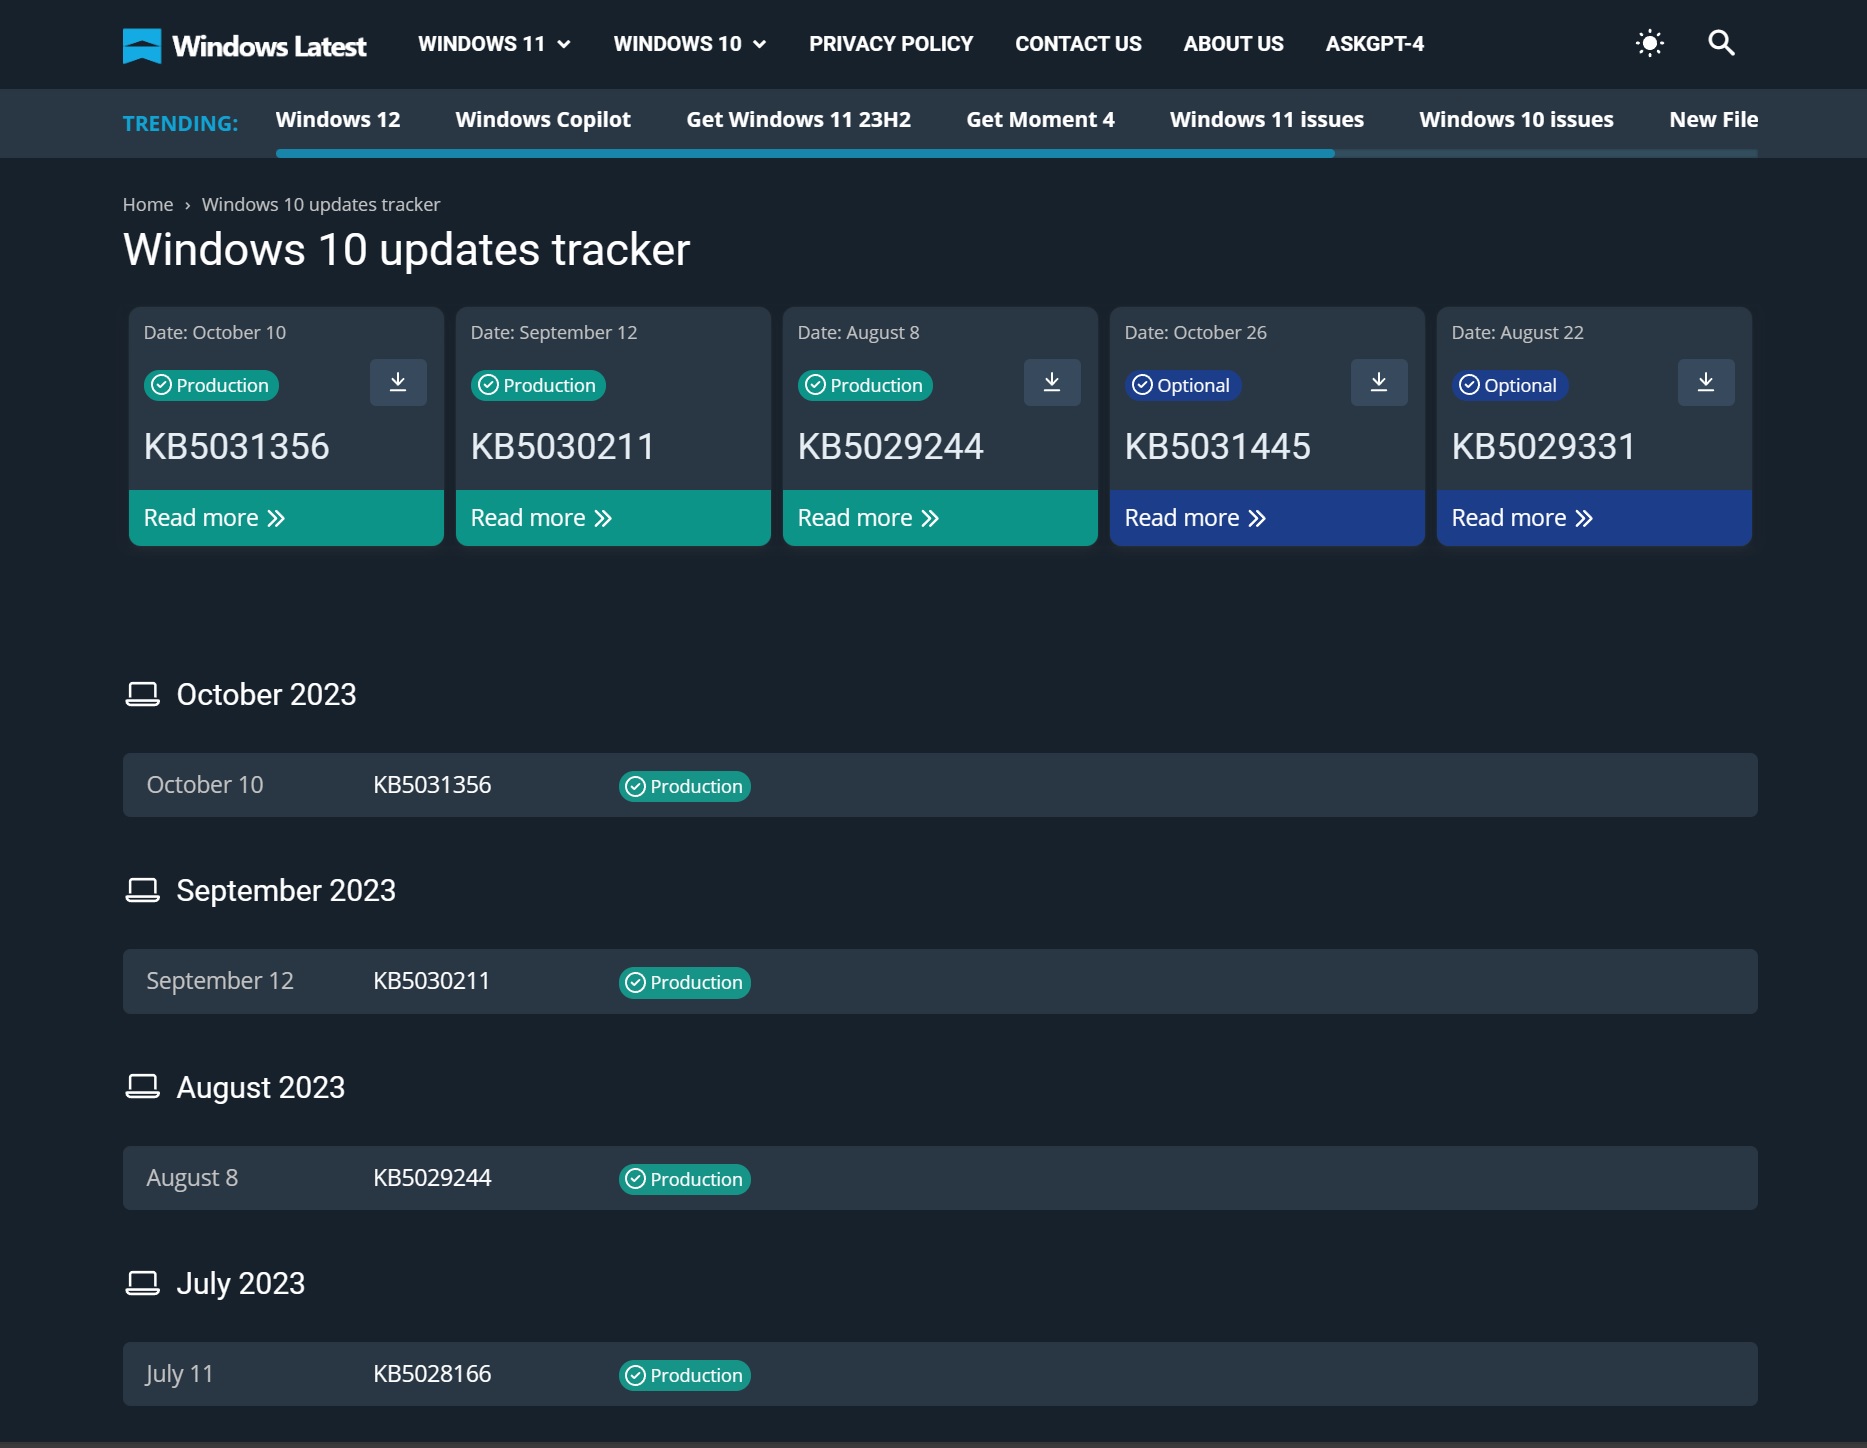Click Production badge on KB5031356 card
The image size is (1867, 1448).
(x=211, y=385)
